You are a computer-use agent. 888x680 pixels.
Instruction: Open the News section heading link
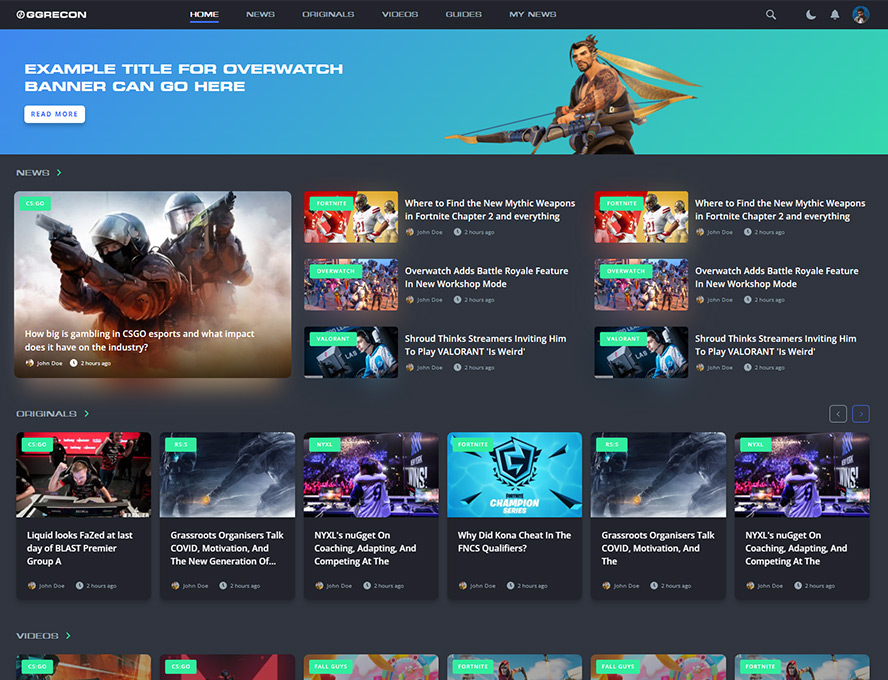33,173
